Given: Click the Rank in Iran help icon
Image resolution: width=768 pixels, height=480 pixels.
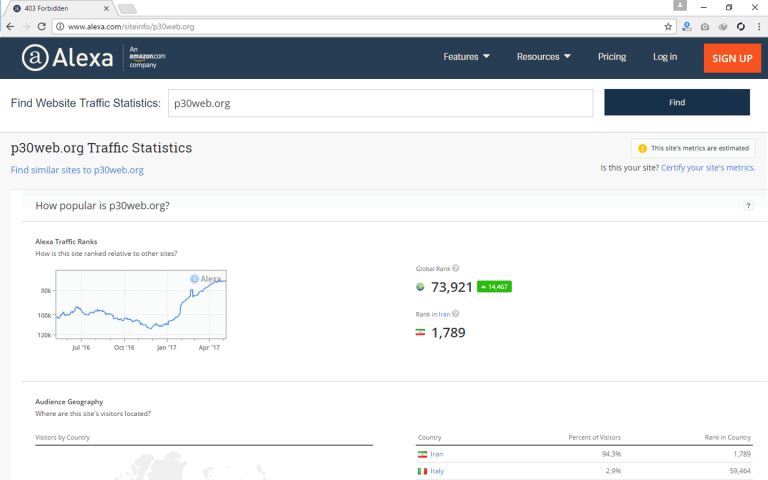Looking at the screenshot, I should point(456,313).
